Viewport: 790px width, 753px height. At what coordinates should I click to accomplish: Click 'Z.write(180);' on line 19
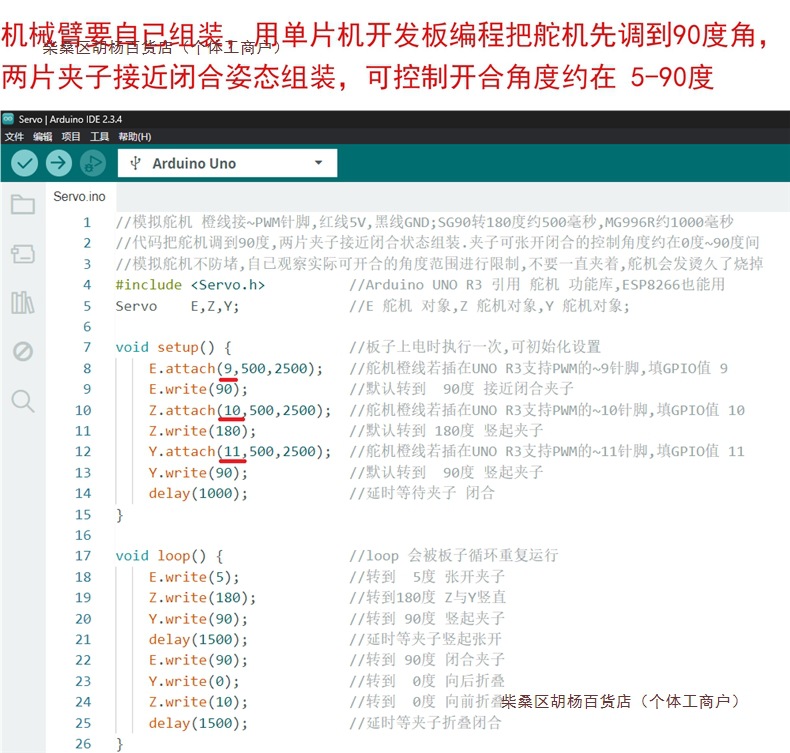pos(203,597)
